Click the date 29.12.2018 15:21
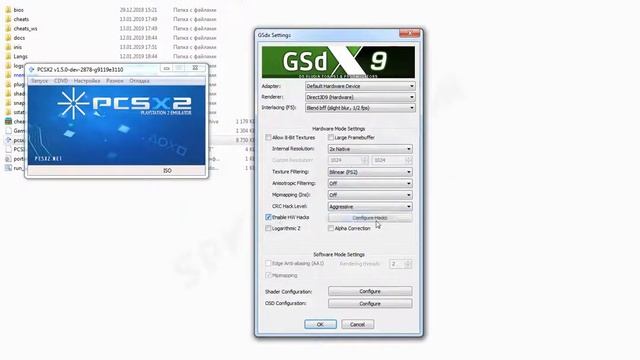This screenshot has width=640, height=360. click(138, 10)
